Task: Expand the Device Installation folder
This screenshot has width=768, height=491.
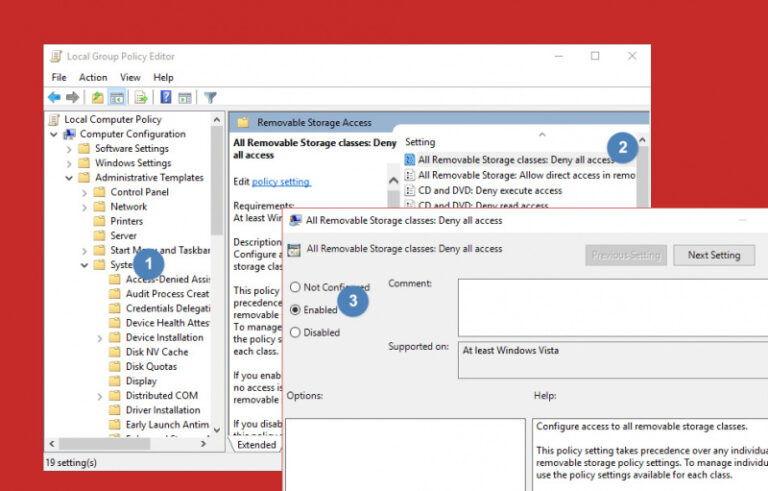Action: coord(99,338)
